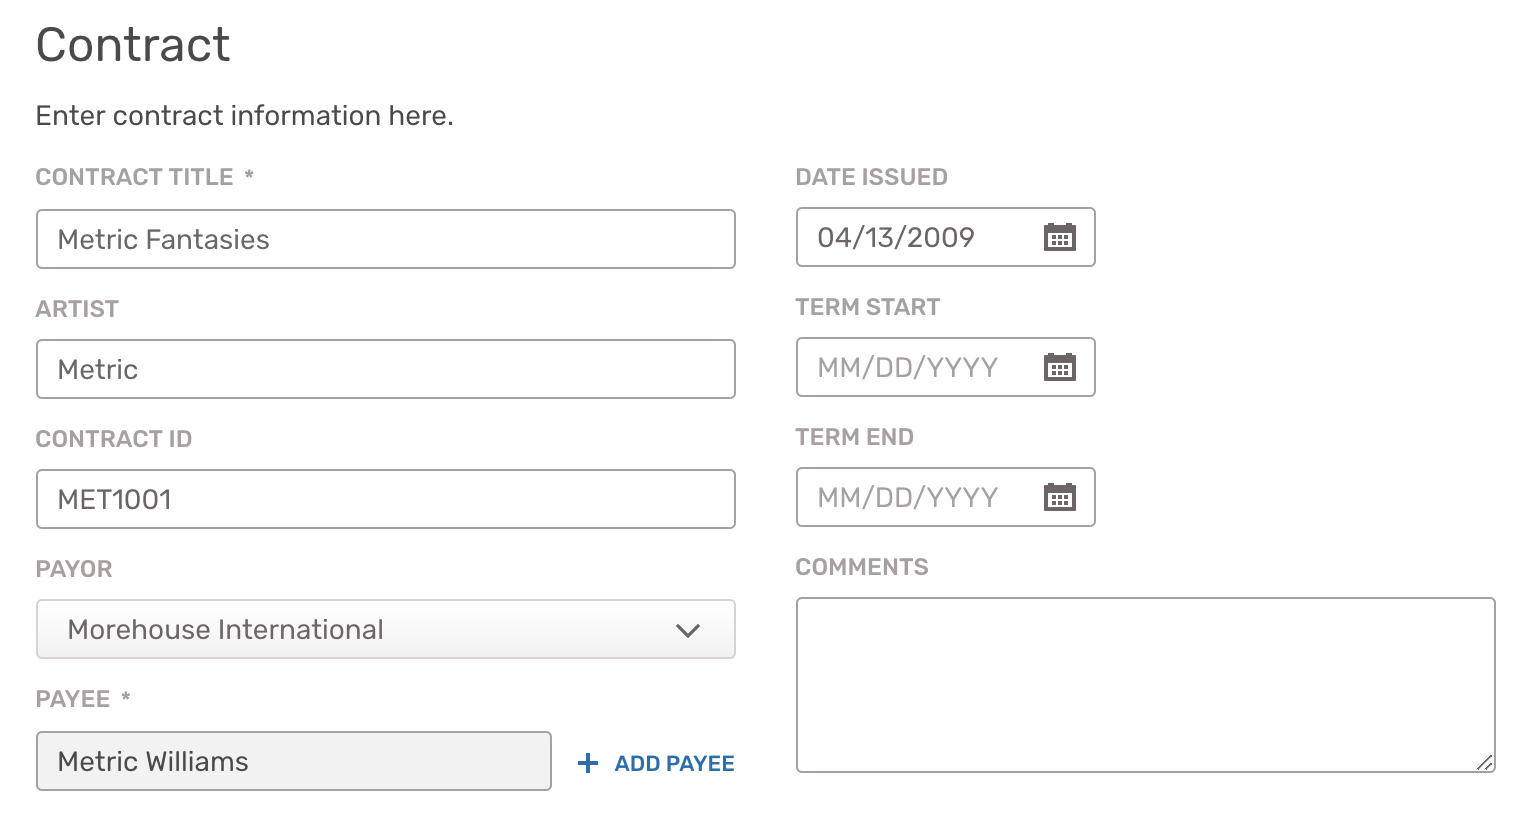Open the Term End calendar icon
Viewport: 1534px width, 830px height.
click(1059, 497)
